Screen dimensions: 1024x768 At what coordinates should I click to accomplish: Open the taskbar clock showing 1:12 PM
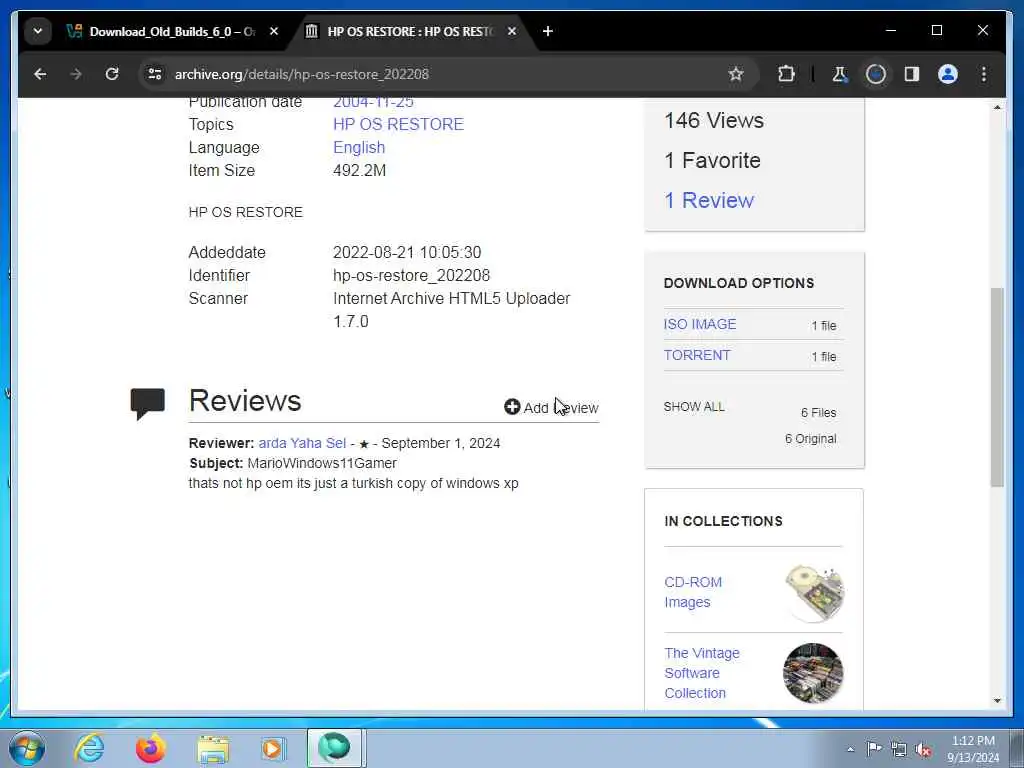pos(973,748)
